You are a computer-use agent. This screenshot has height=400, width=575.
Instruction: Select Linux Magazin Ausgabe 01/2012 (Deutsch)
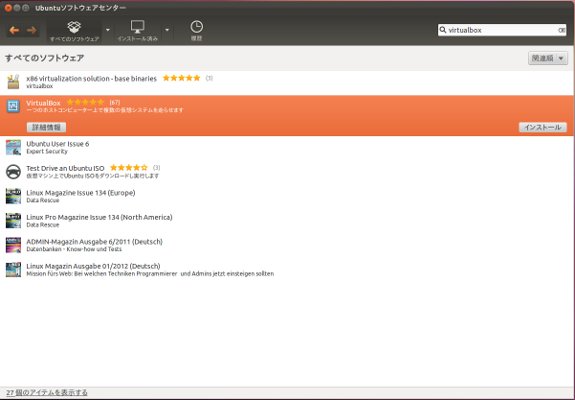(287, 269)
